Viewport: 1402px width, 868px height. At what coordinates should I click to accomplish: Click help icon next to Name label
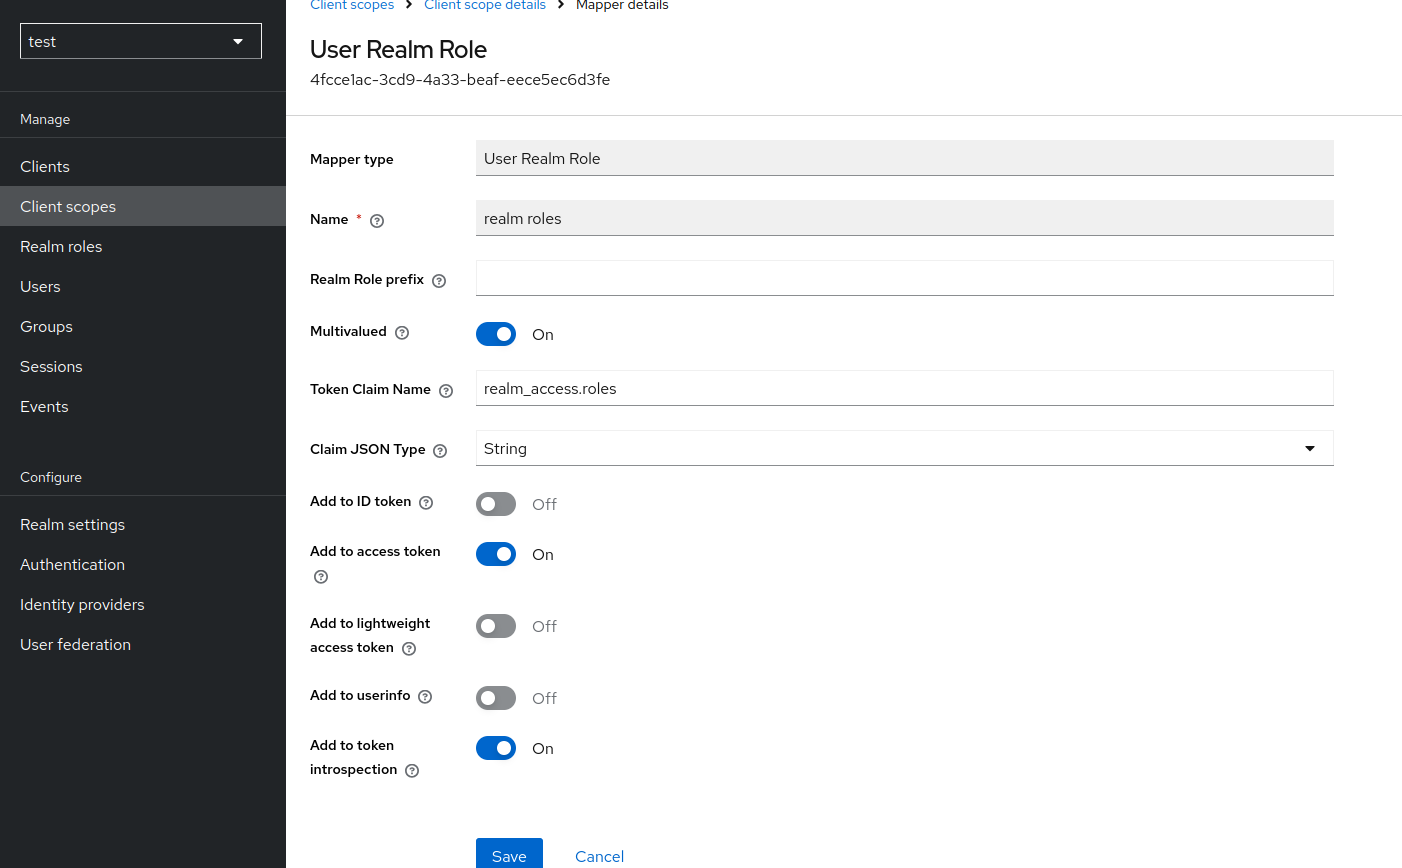[x=377, y=221]
